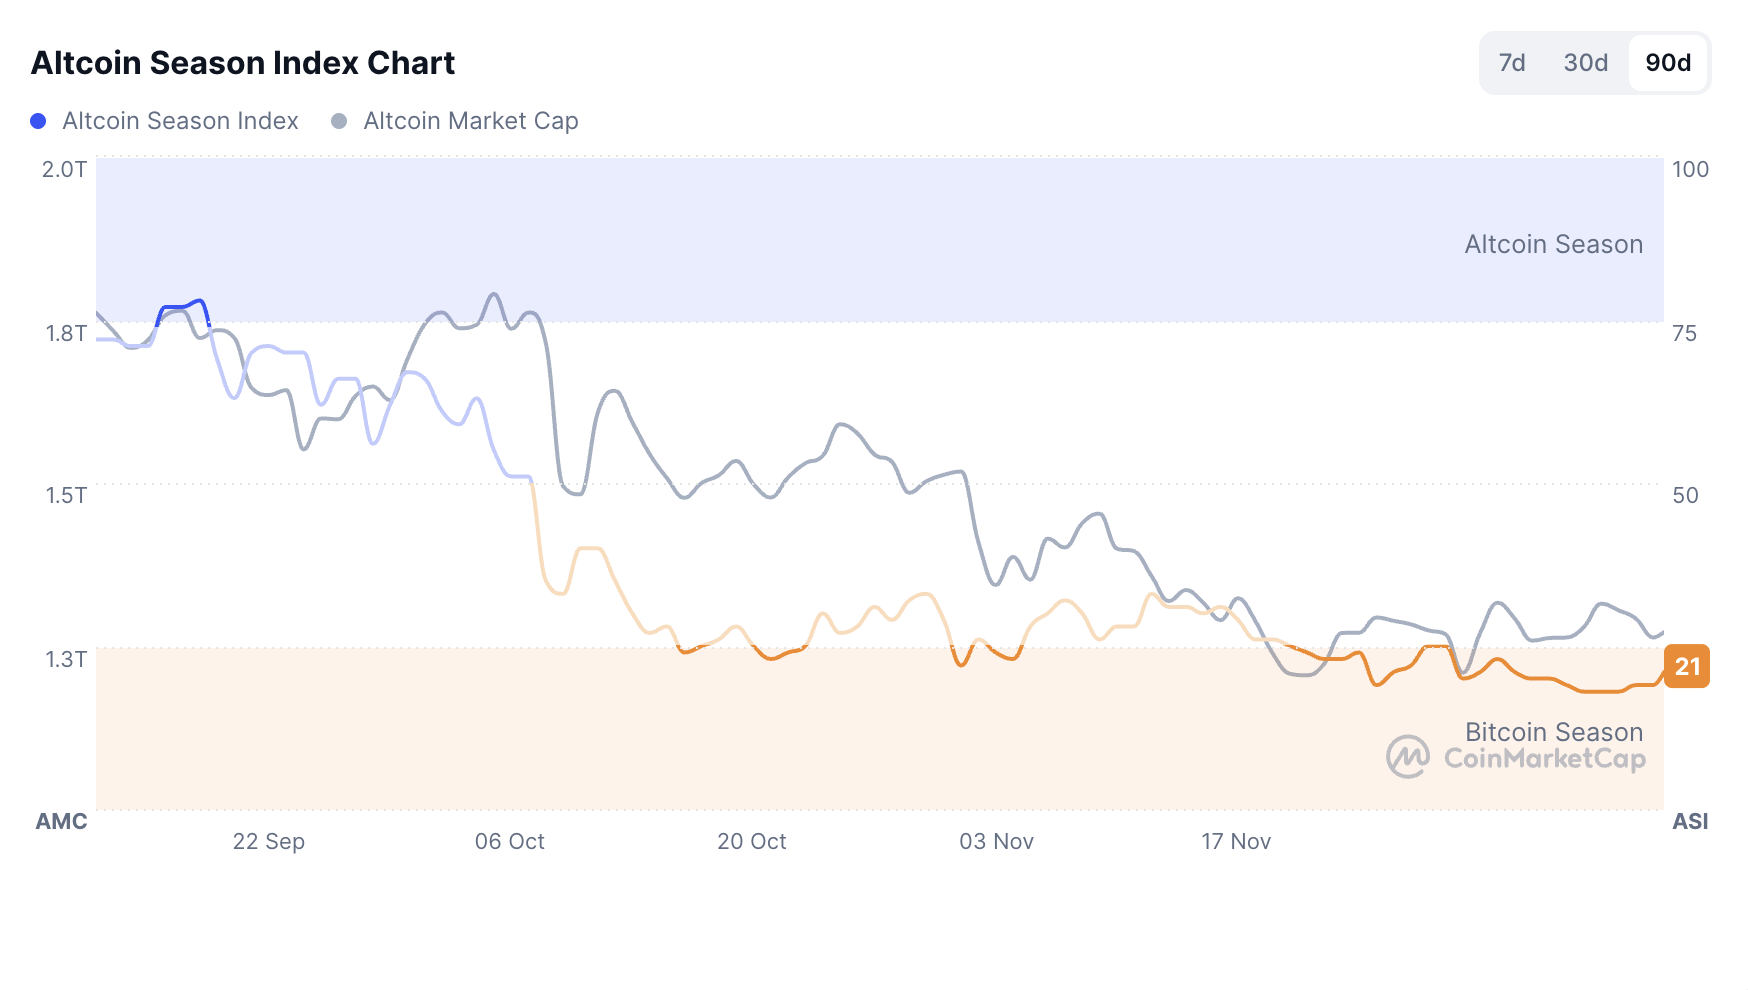Image resolution: width=1748 pixels, height=990 pixels.
Task: Click the 06 Oct date label
Action: 509,841
